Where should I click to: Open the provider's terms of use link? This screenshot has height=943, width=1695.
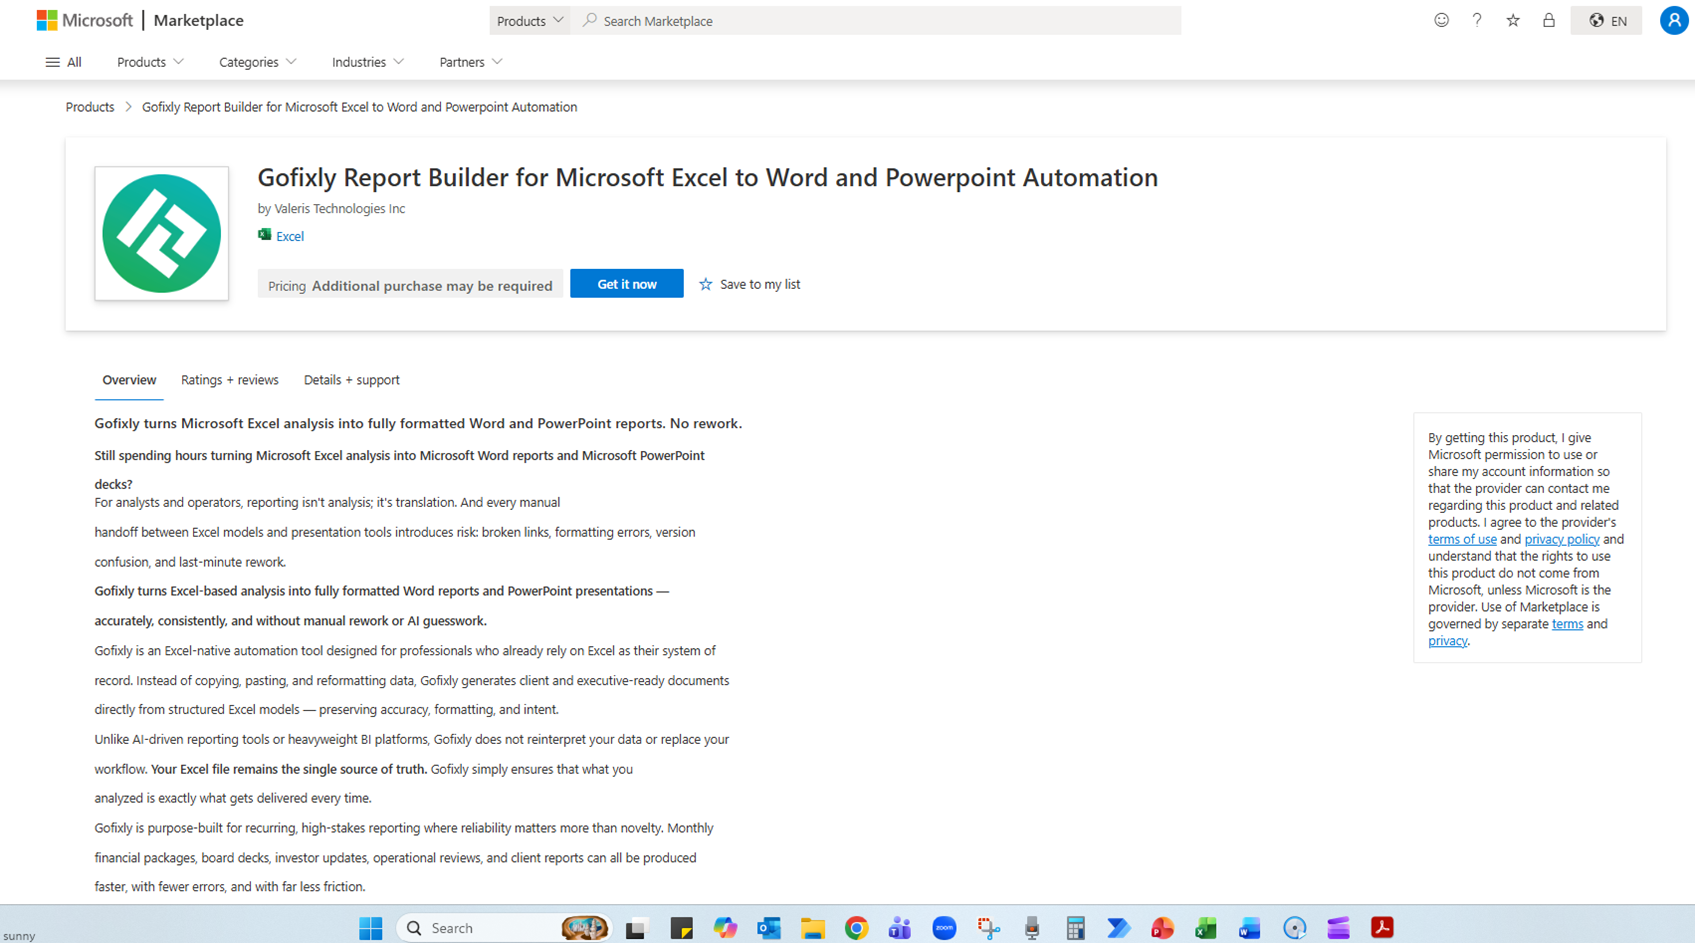[x=1461, y=539]
